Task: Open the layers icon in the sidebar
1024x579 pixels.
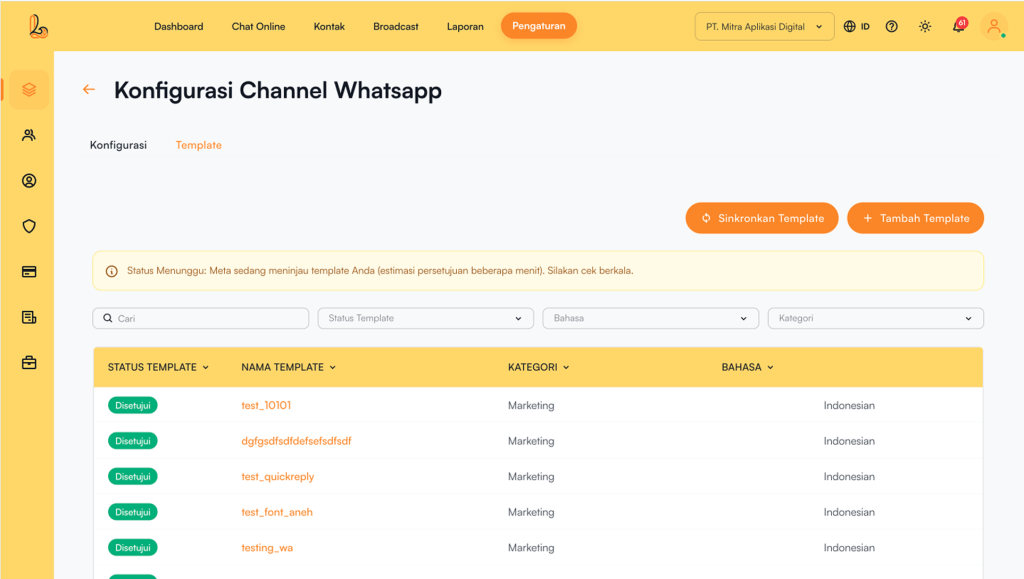Action: click(29, 90)
